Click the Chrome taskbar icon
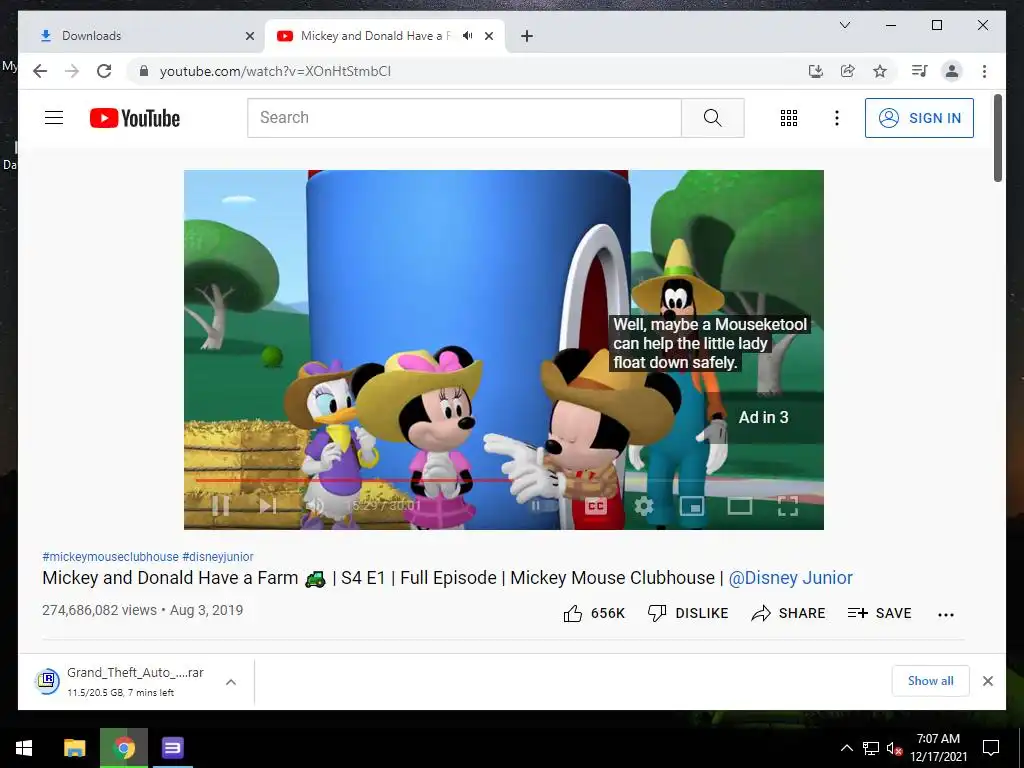This screenshot has height=768, width=1024. tap(124, 748)
